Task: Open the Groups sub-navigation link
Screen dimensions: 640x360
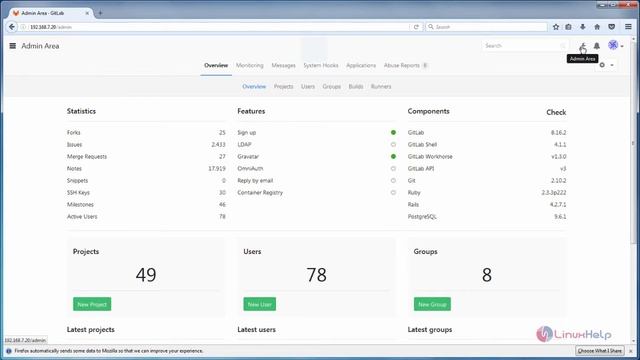Action: point(331,87)
